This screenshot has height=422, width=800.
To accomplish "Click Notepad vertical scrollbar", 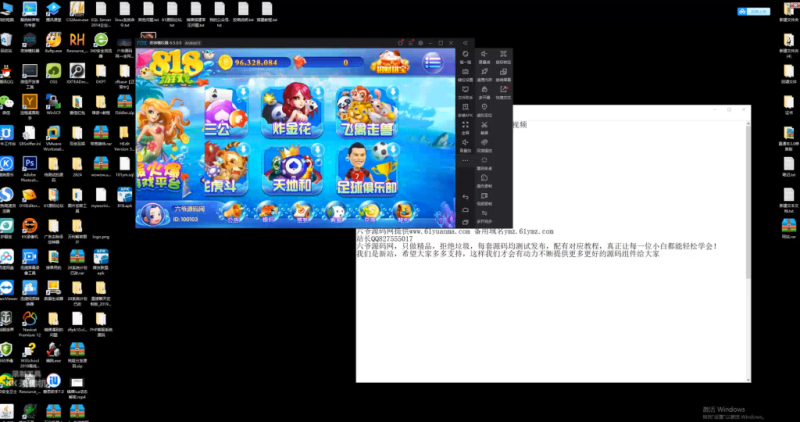I will [x=747, y=250].
